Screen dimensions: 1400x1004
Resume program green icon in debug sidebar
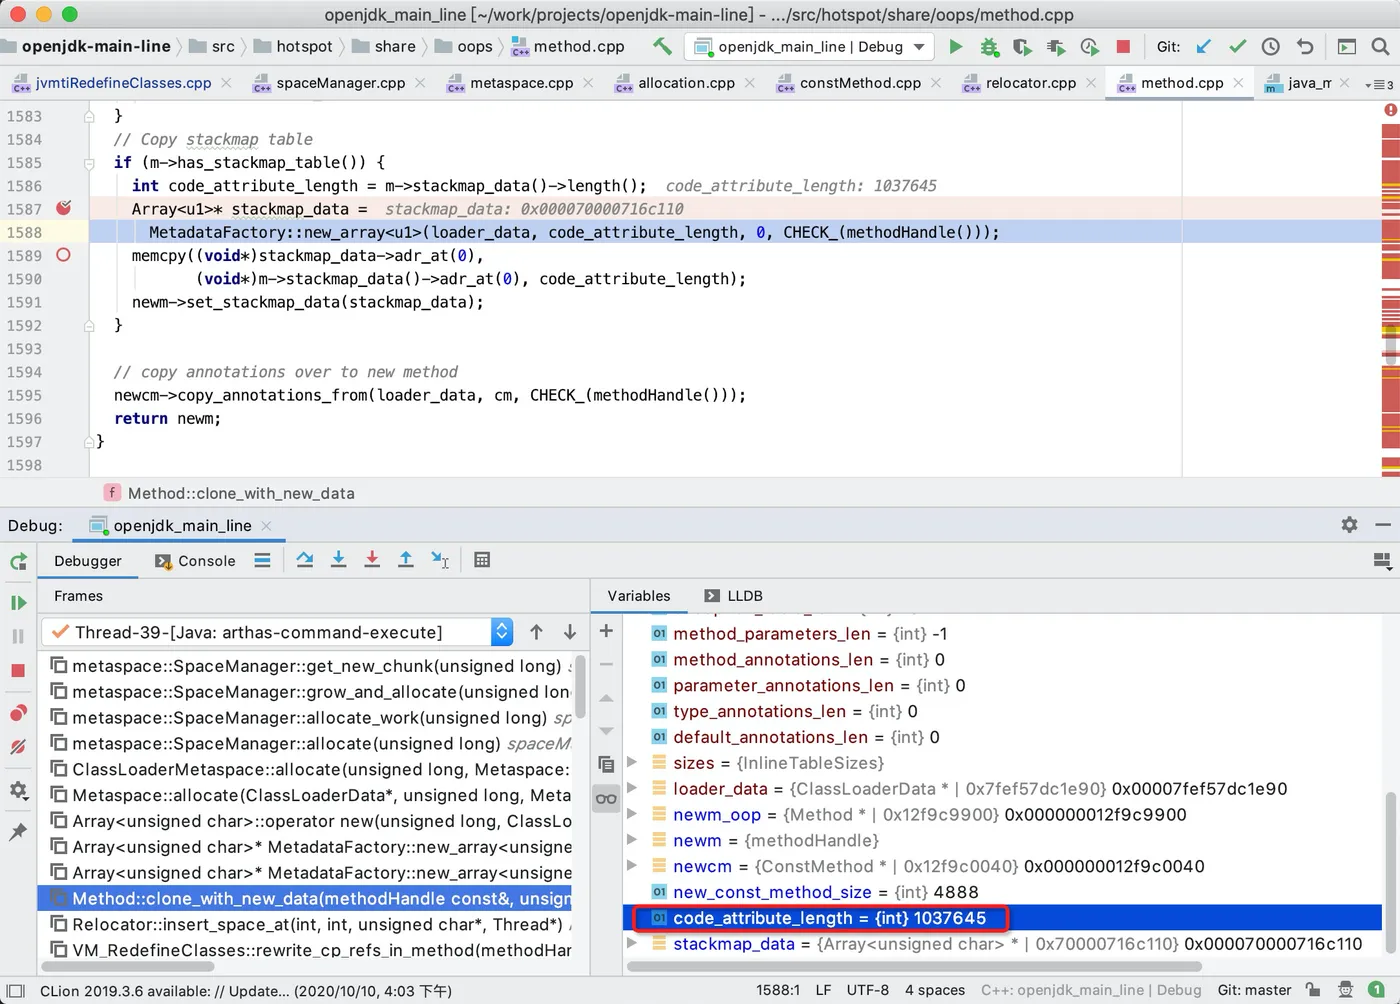(18, 603)
